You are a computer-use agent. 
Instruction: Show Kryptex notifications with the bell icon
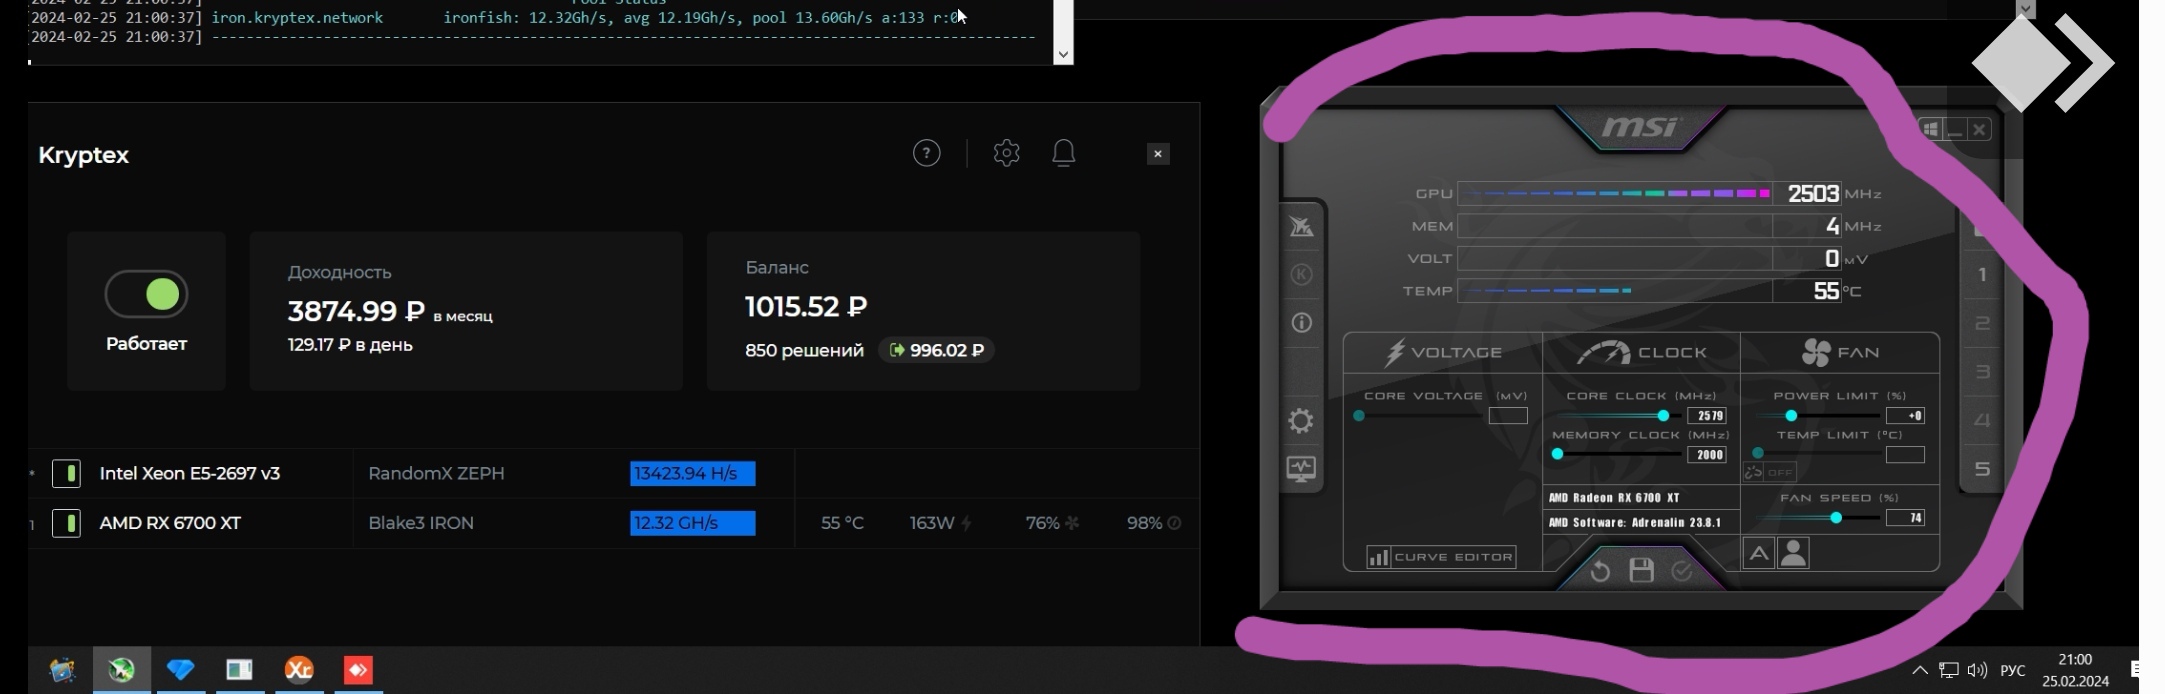[1064, 153]
